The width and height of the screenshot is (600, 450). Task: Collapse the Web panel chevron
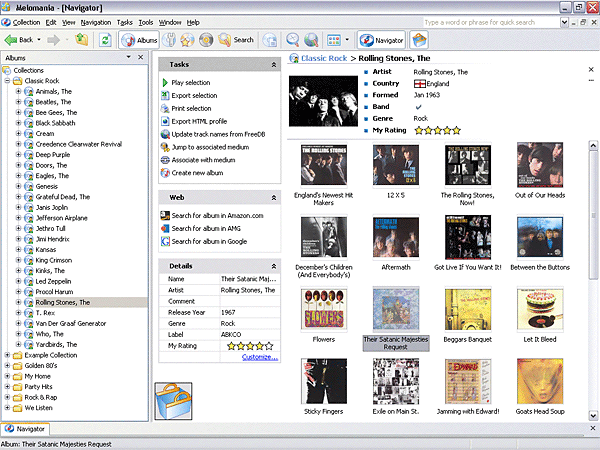274,198
